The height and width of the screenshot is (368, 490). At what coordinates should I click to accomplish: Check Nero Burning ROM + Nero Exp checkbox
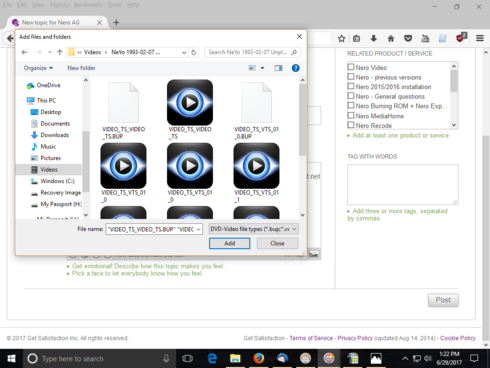click(351, 105)
